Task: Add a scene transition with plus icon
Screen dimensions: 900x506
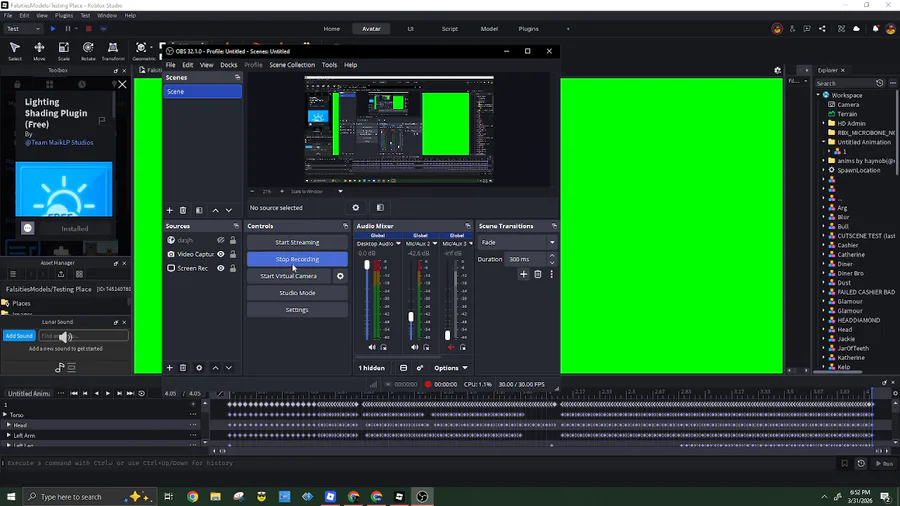Action: click(x=523, y=274)
